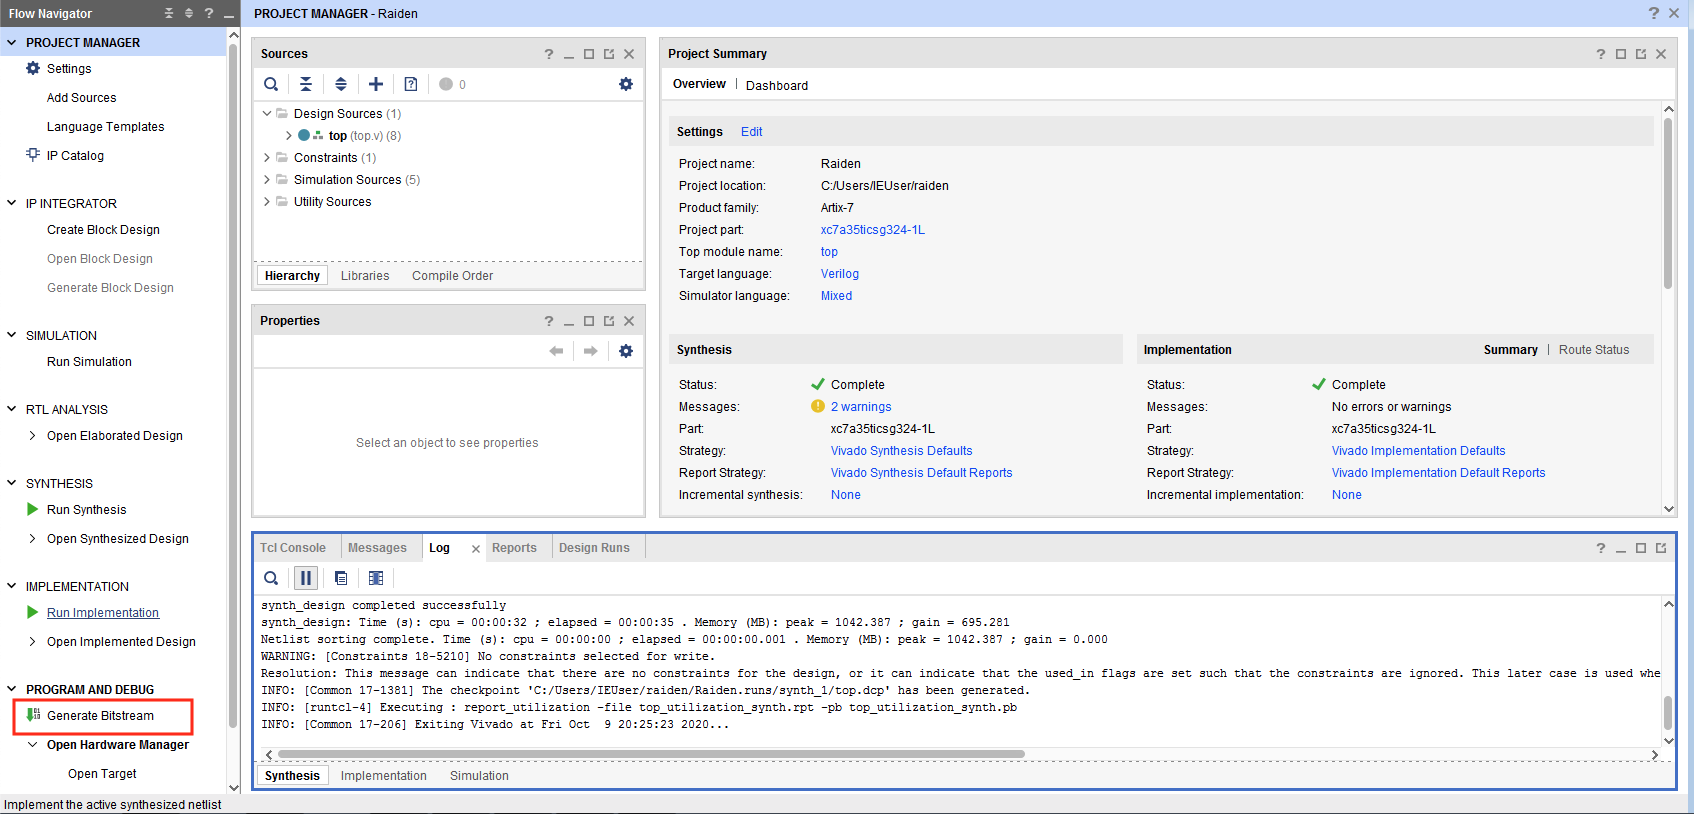
Task: Go back with Properties previous arrow
Action: 556,351
